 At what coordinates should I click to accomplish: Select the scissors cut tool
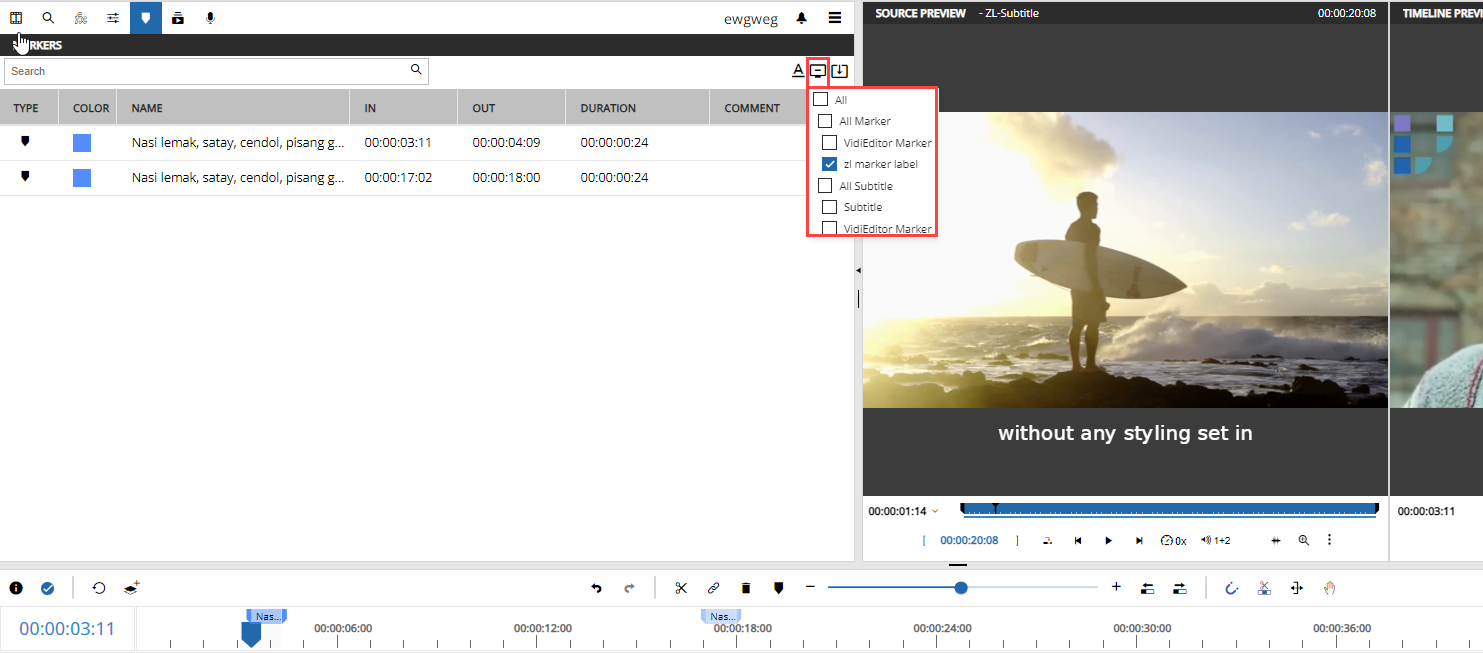tap(681, 588)
